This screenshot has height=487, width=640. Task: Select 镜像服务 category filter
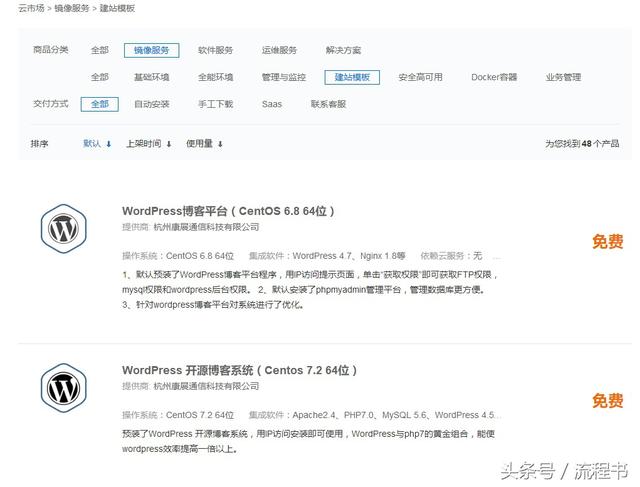click(151, 50)
